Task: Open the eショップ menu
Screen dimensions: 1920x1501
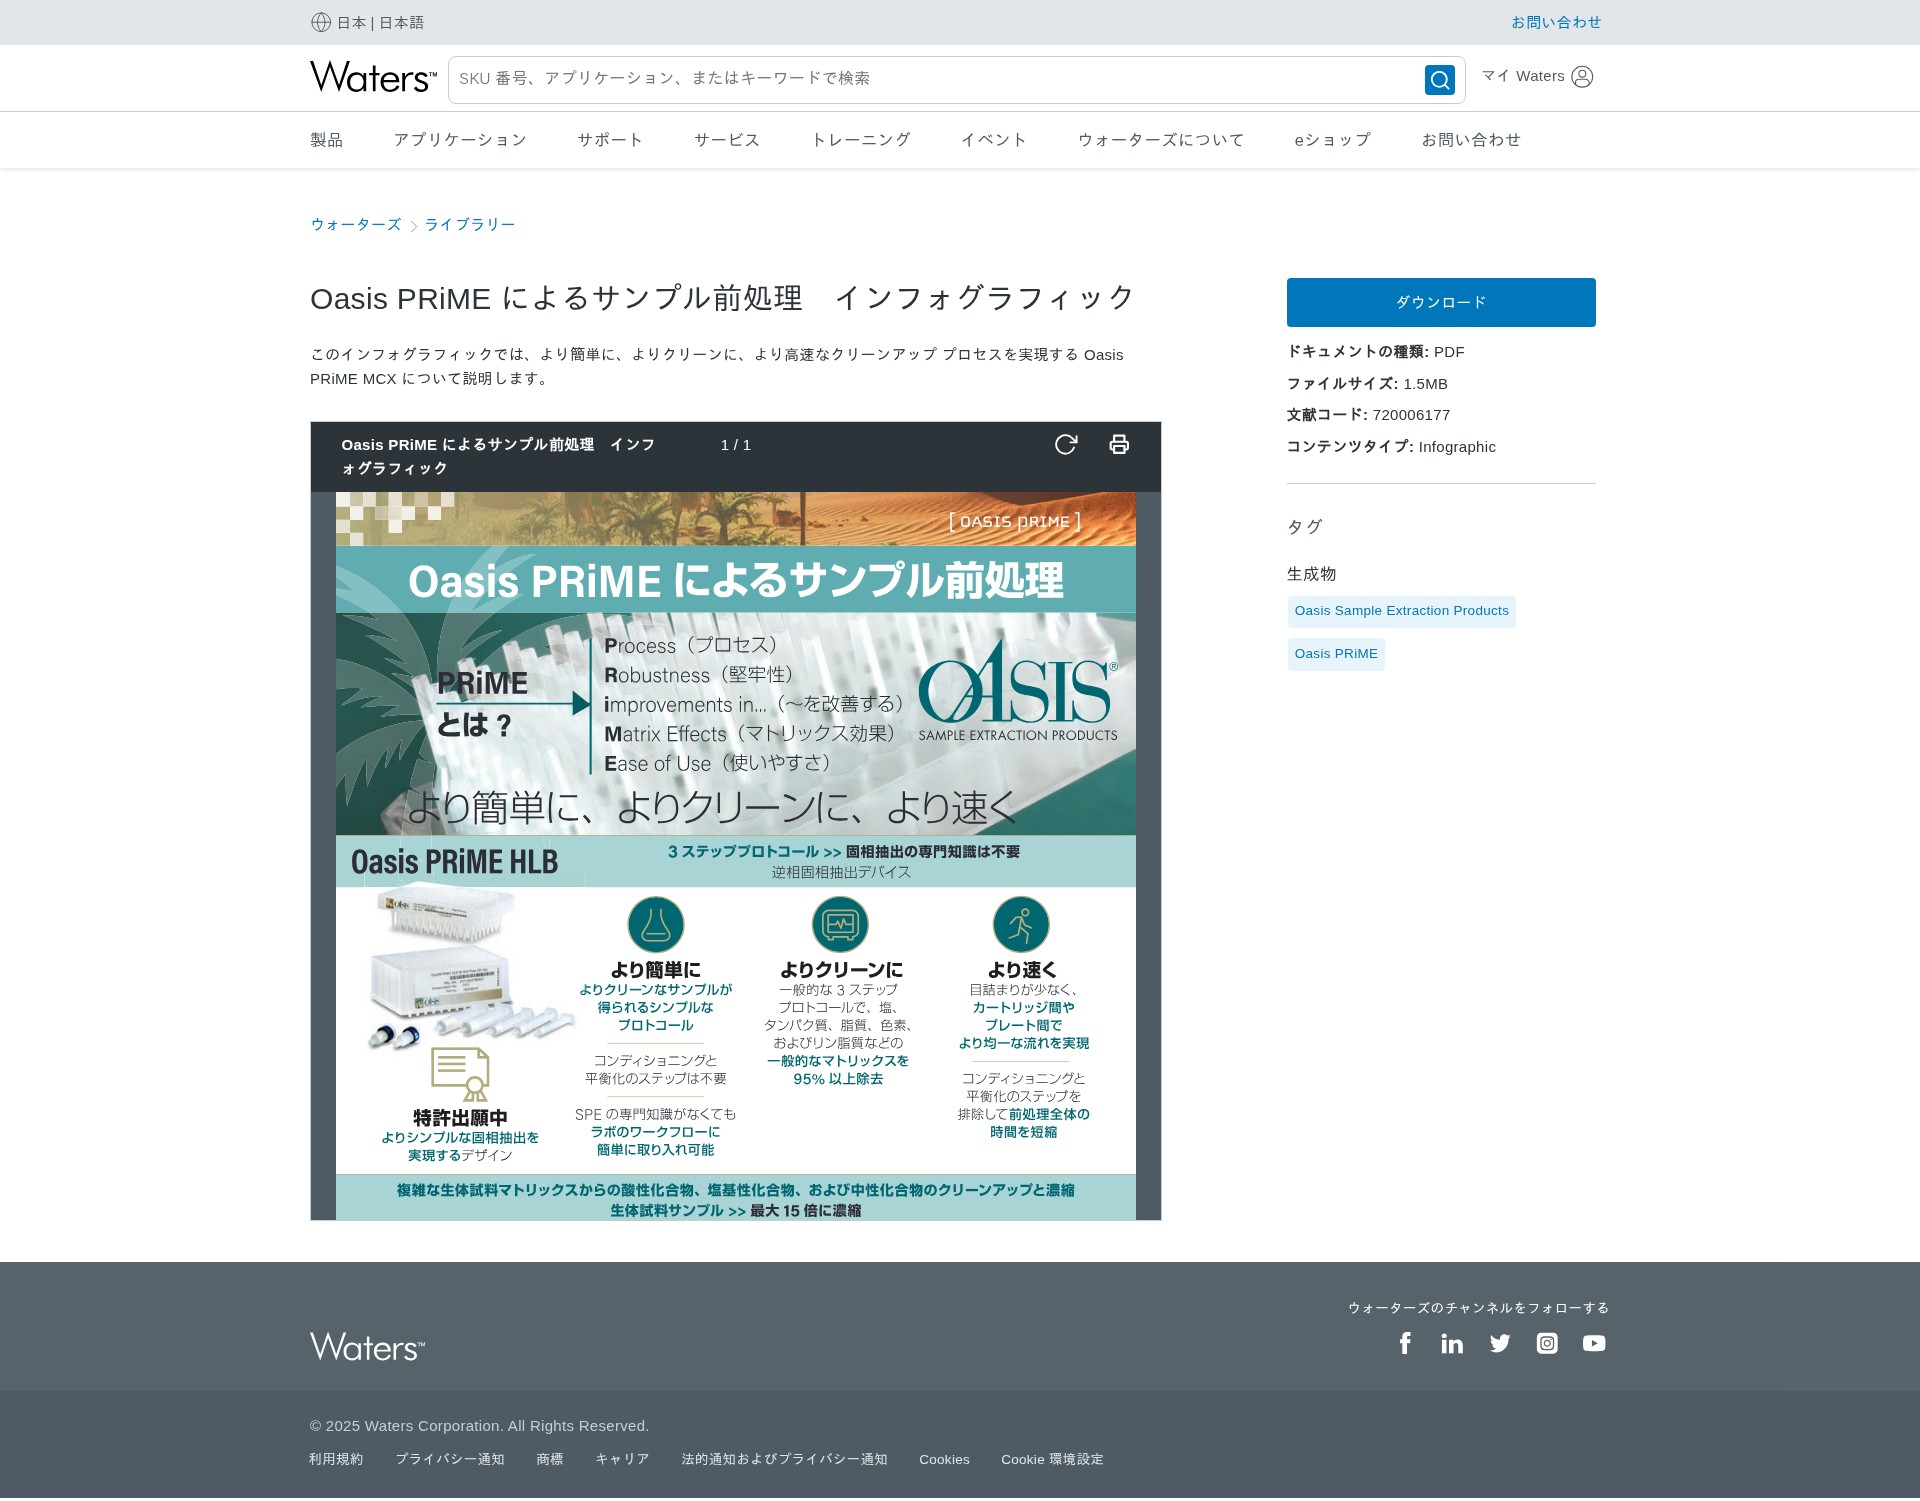Action: (1333, 140)
